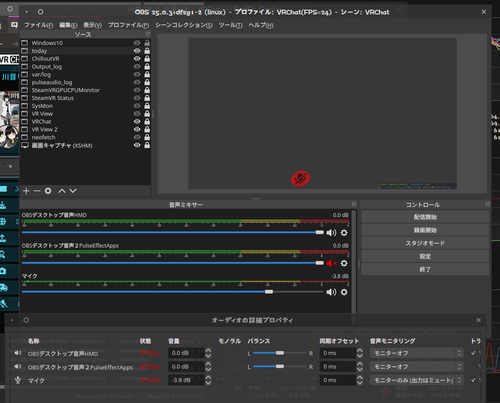
Task: Add a new source with the plus icon
Action: (x=26, y=191)
